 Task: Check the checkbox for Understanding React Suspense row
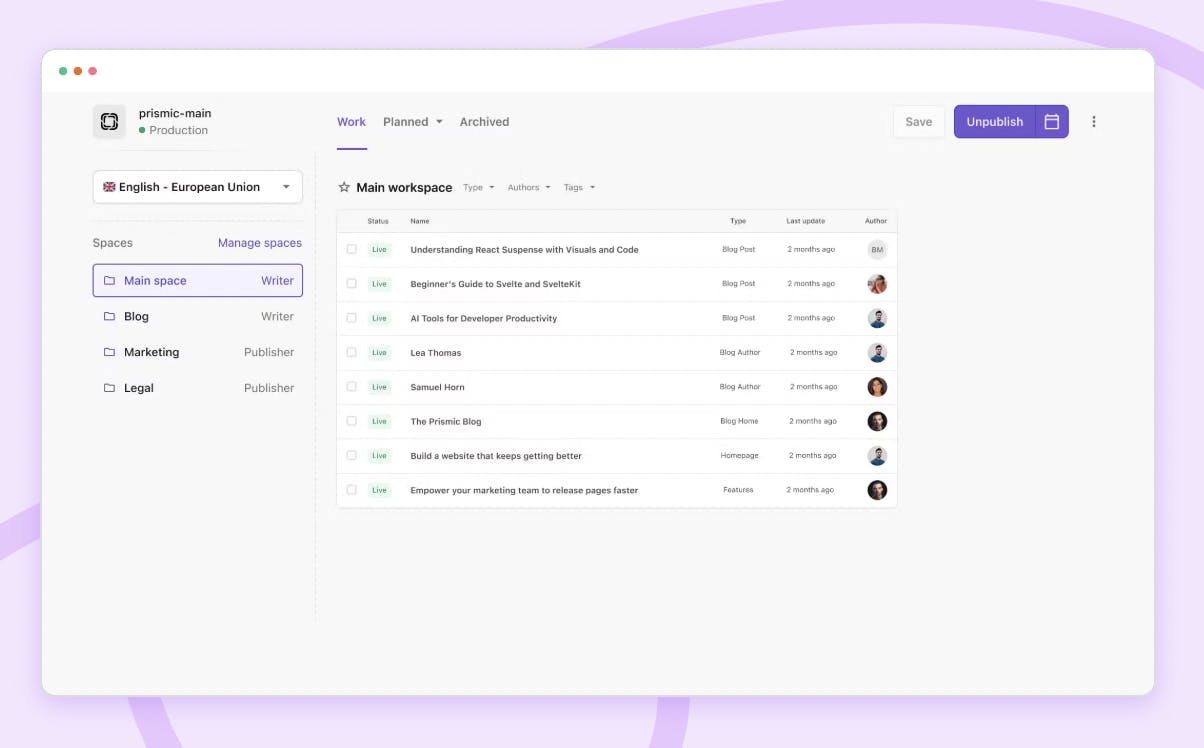pyautogui.click(x=351, y=249)
